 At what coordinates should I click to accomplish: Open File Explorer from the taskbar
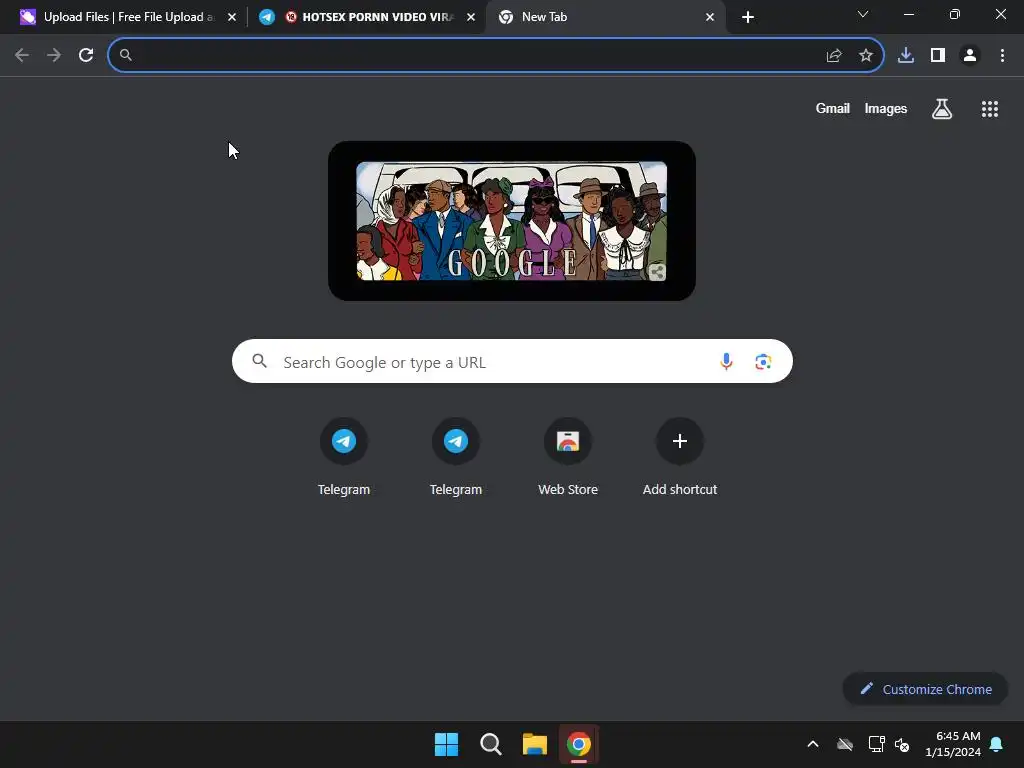tap(535, 744)
